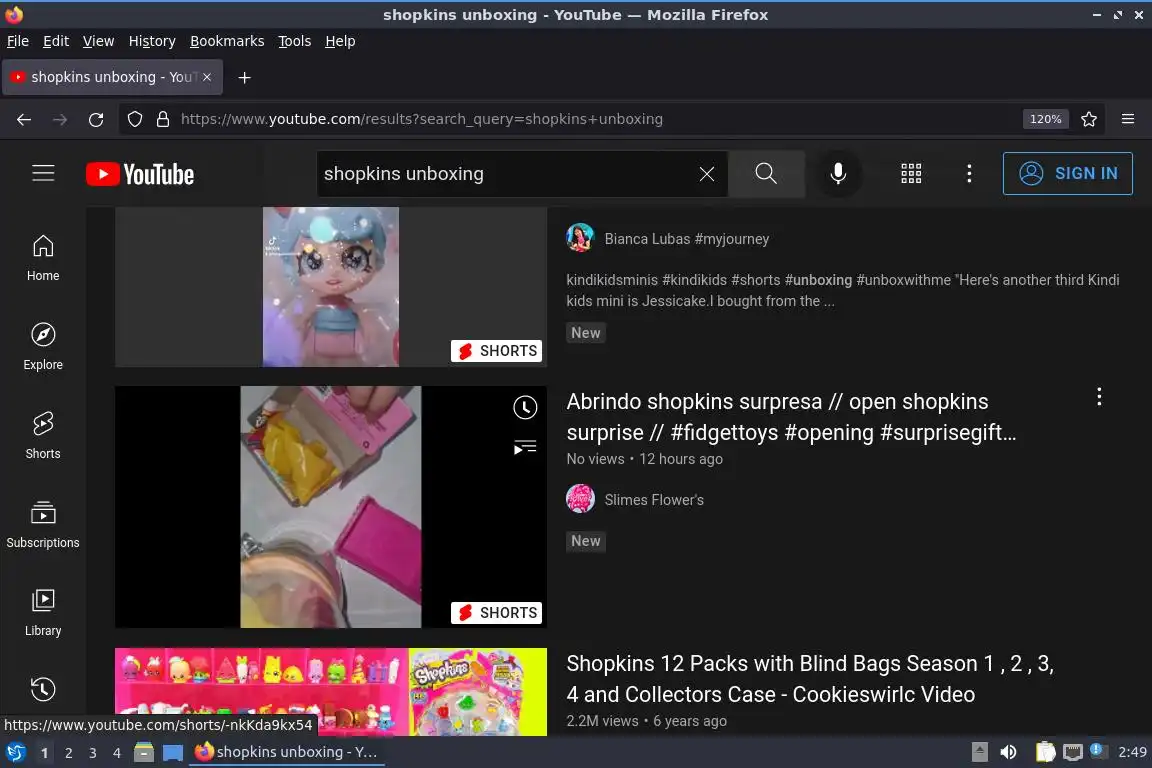
Task: Open Explore in sidebar
Action: tap(43, 347)
